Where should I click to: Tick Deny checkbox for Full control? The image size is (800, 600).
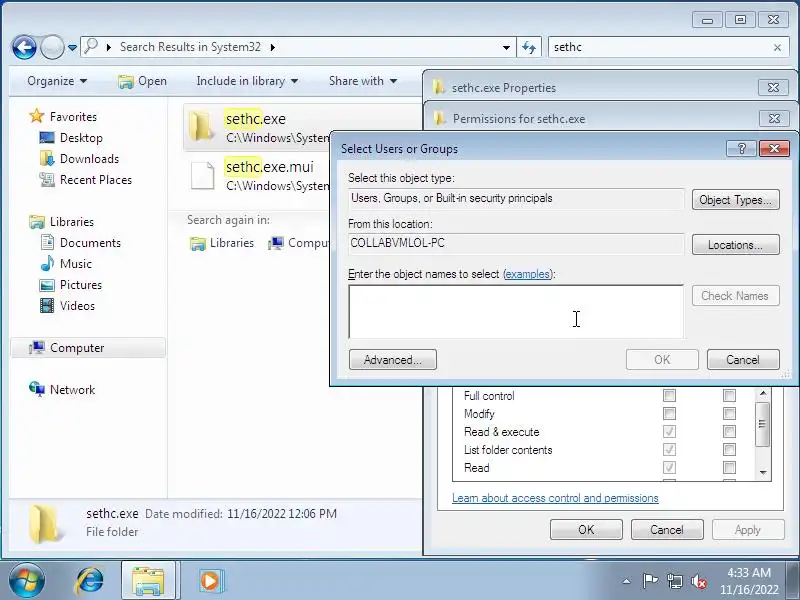tap(730, 395)
